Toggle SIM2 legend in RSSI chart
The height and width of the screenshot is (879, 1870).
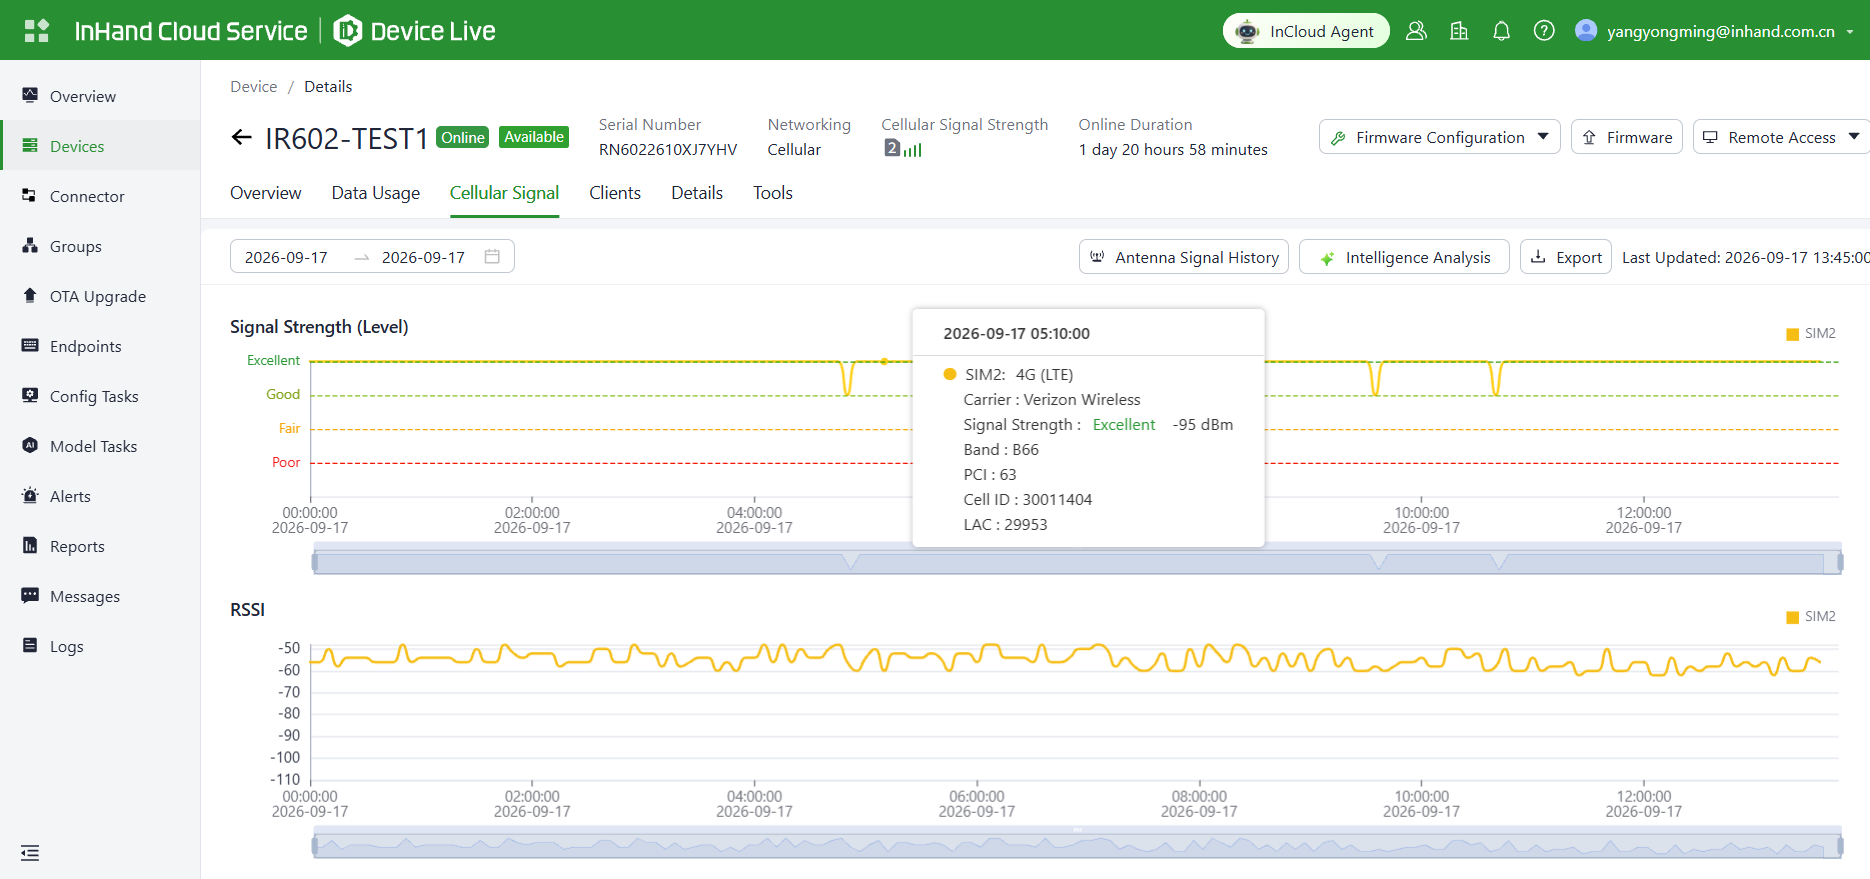point(1811,617)
